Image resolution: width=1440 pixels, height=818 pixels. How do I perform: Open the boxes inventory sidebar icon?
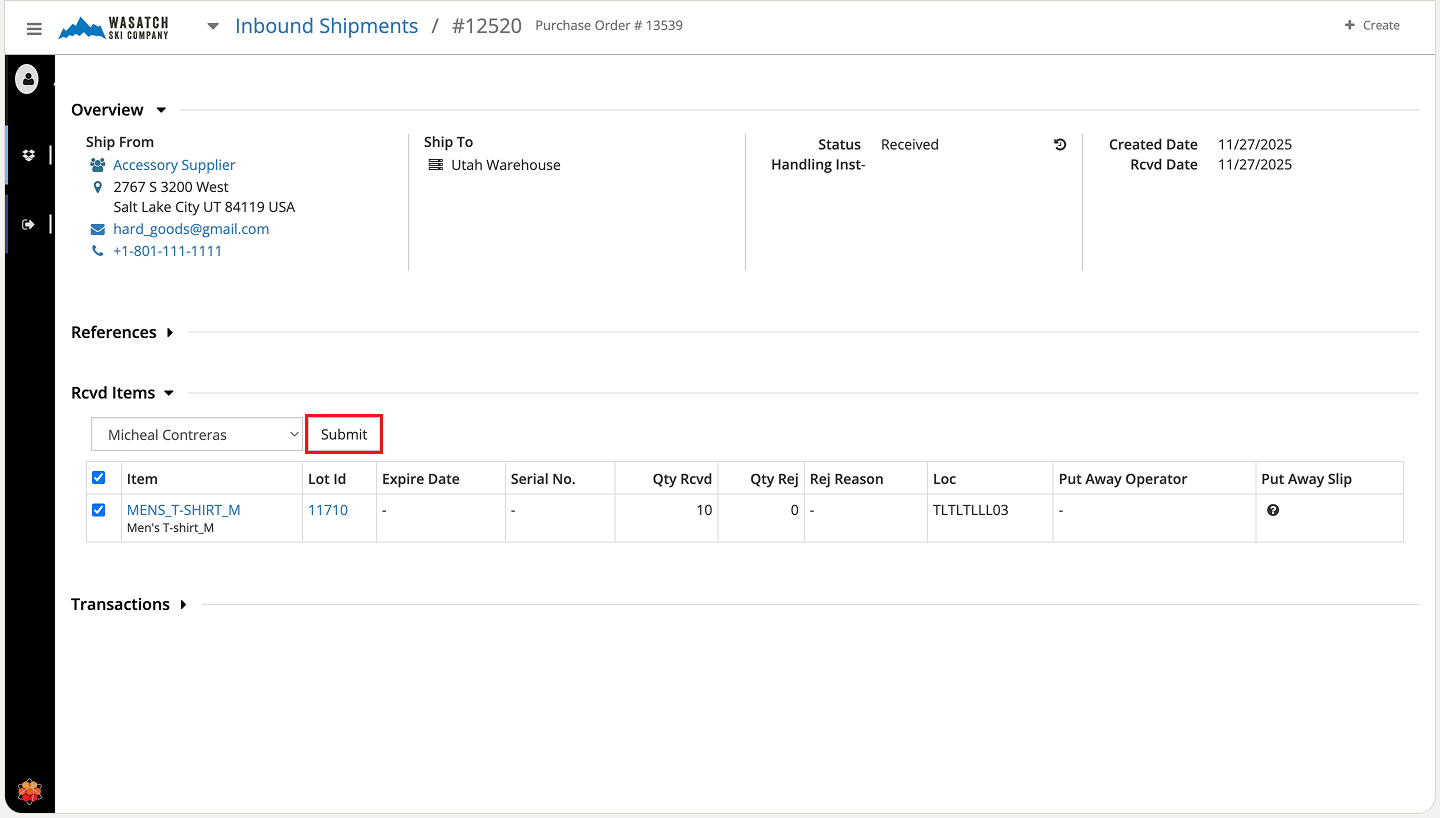29,155
